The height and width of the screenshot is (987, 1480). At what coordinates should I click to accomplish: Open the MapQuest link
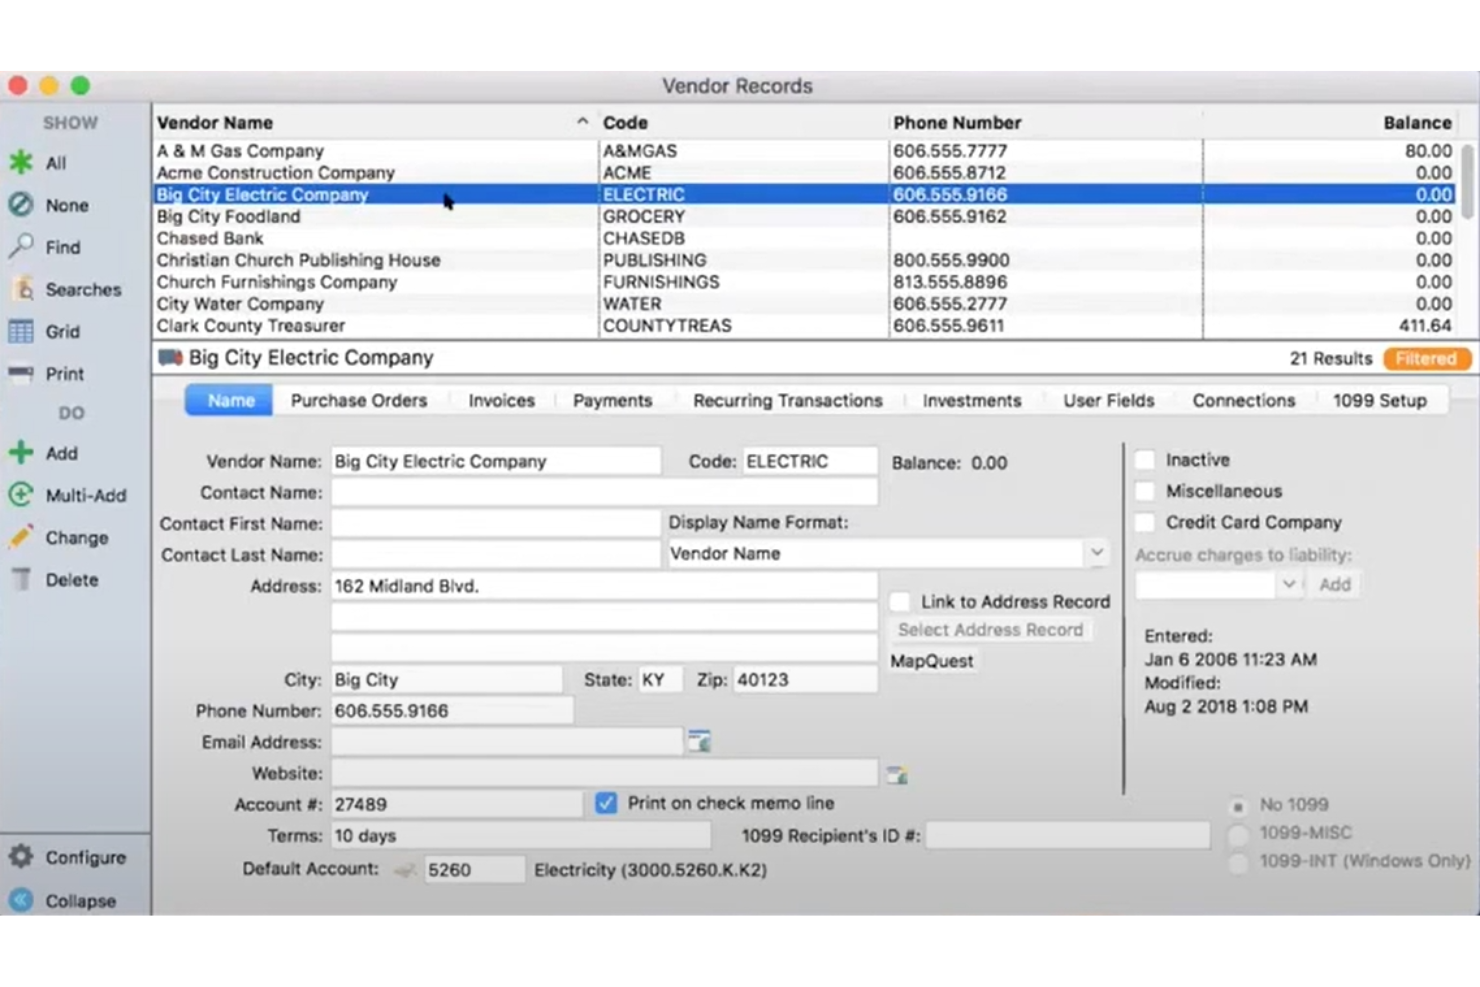pos(932,661)
